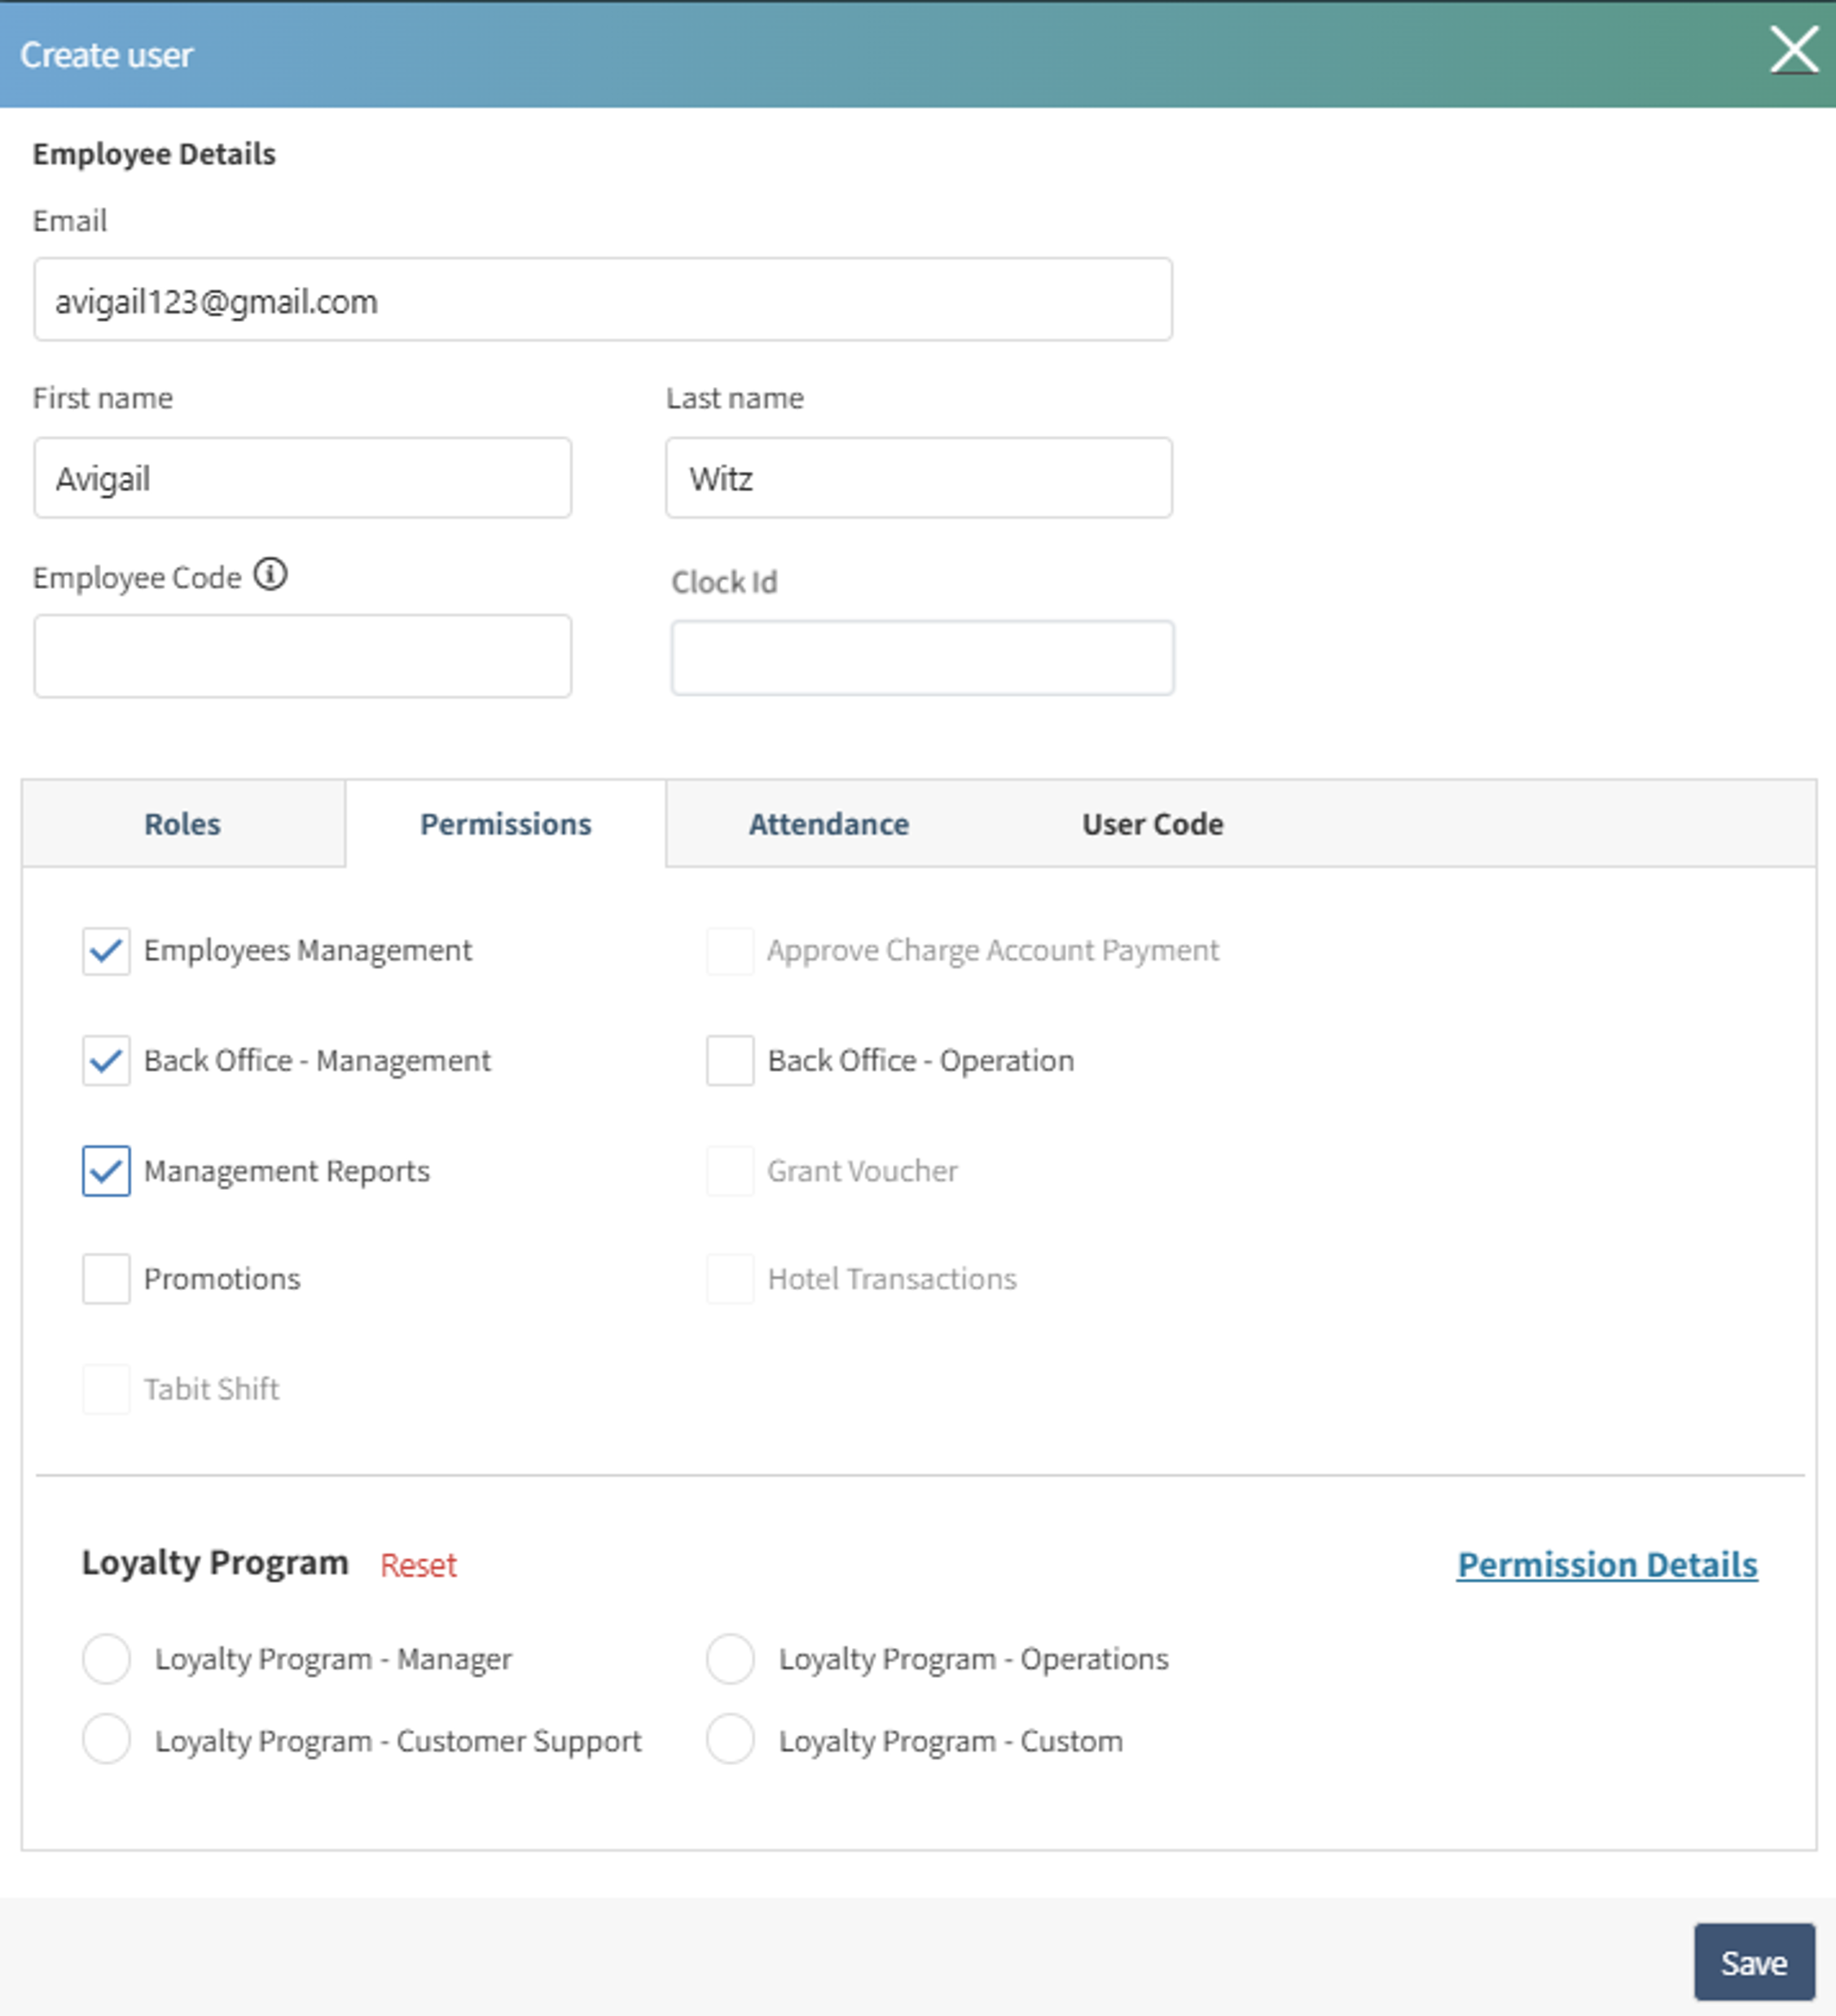Uncheck Employees Management permission
1836x2016 pixels.
point(106,950)
